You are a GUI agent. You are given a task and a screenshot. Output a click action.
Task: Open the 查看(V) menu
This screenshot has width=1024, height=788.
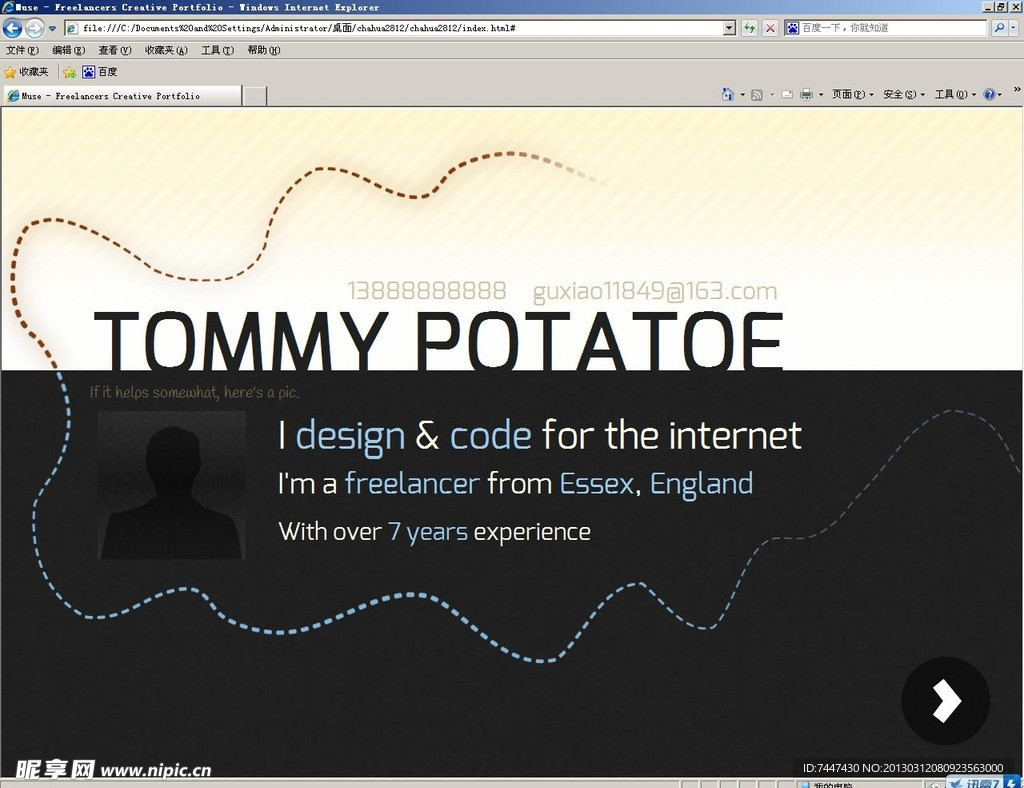[x=115, y=50]
